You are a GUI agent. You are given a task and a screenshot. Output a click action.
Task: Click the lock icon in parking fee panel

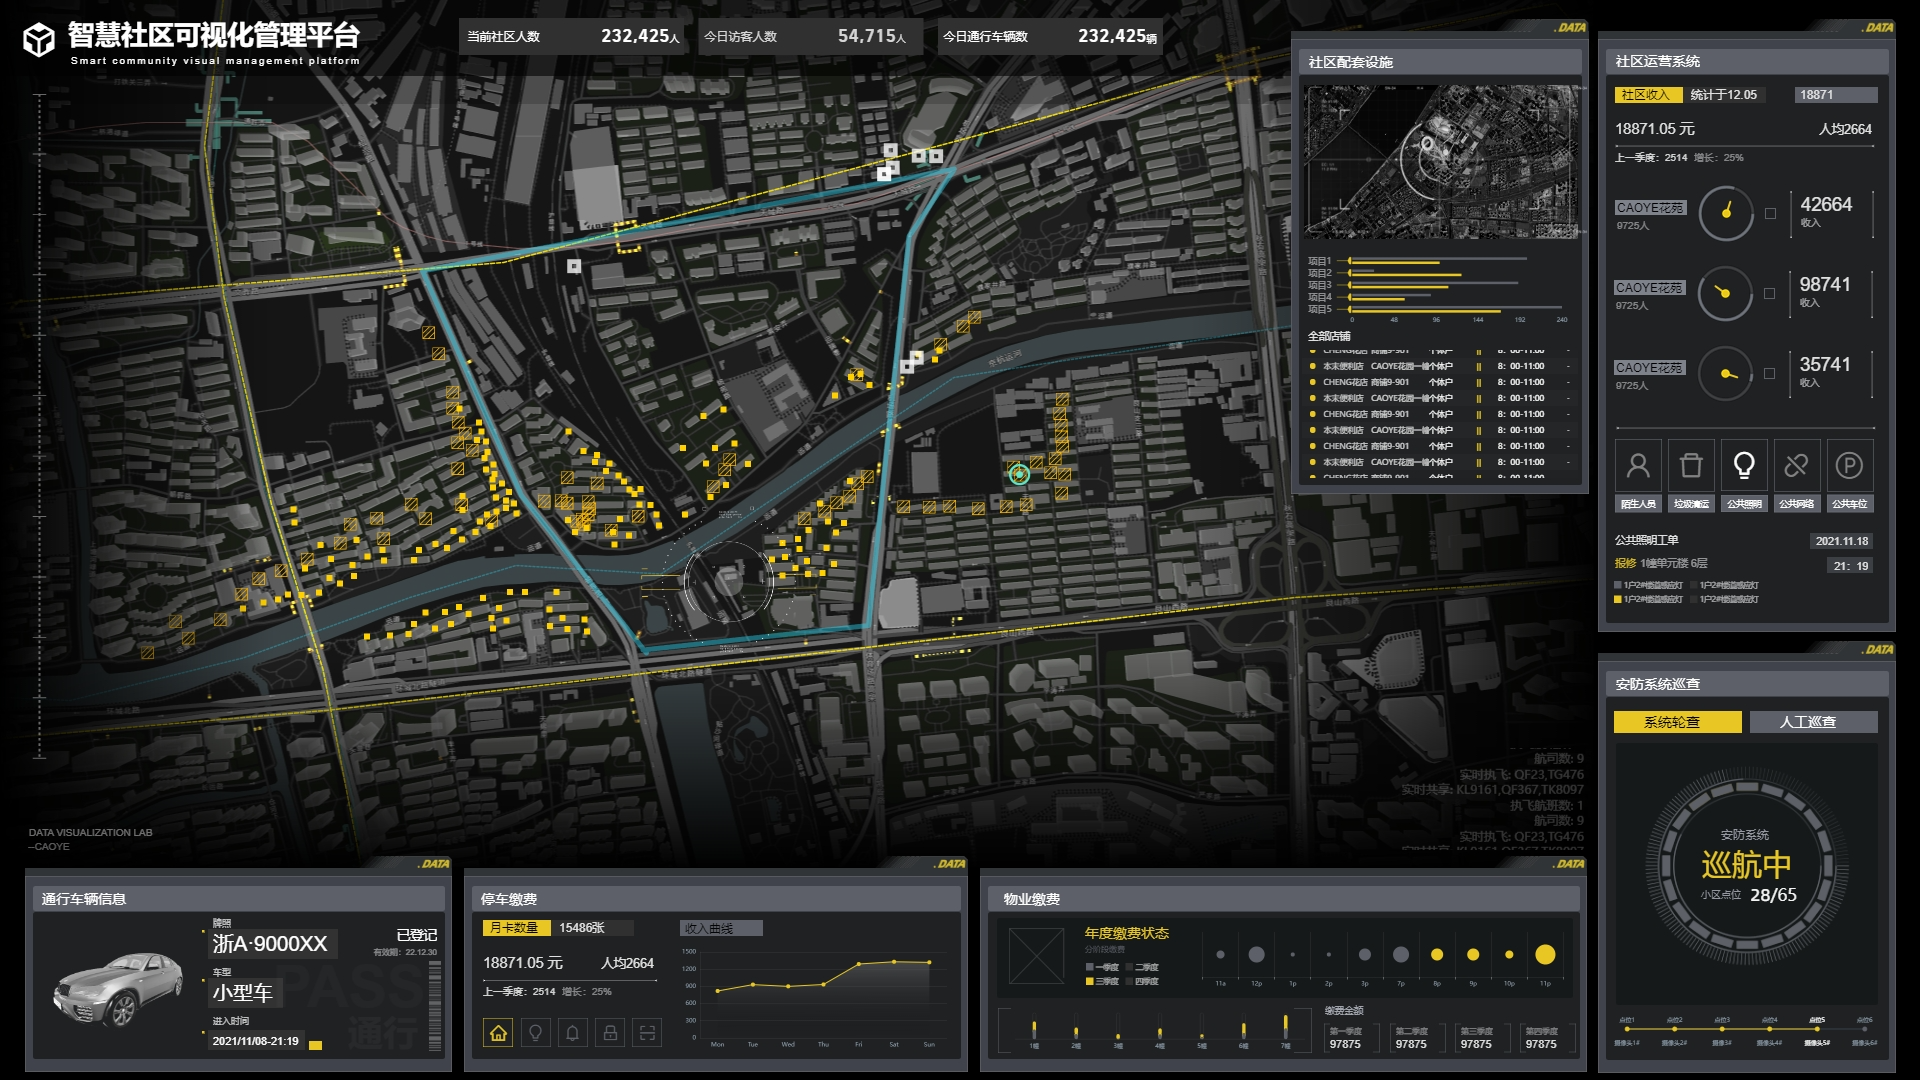coord(610,1032)
